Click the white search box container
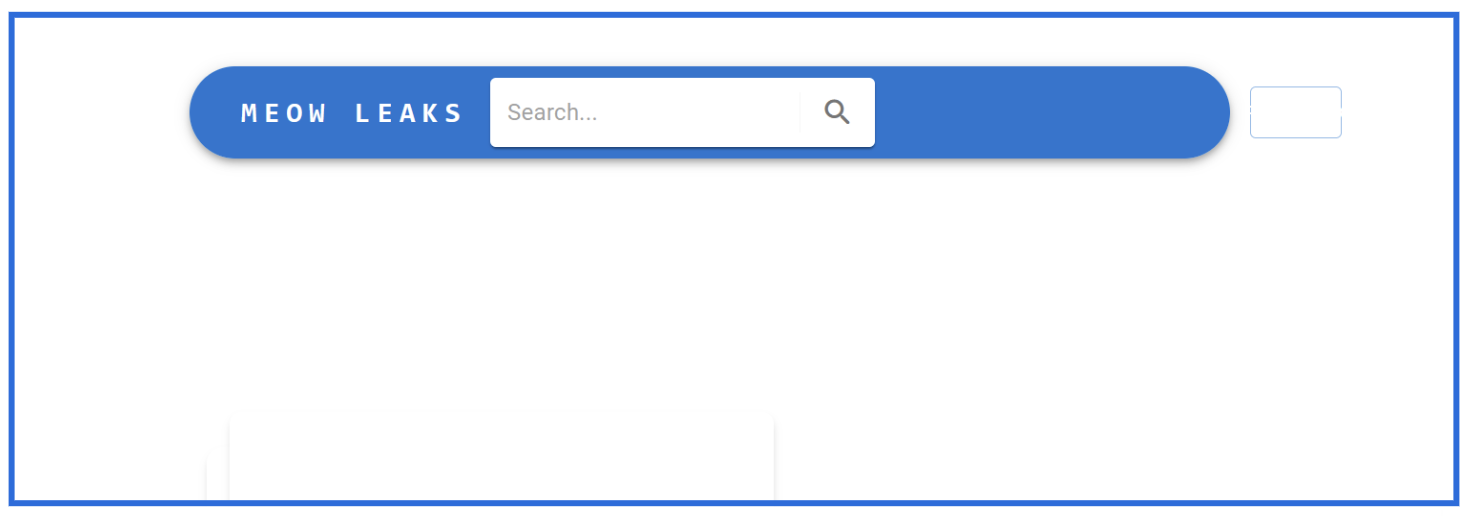The height and width of the screenshot is (516, 1468). 682,112
